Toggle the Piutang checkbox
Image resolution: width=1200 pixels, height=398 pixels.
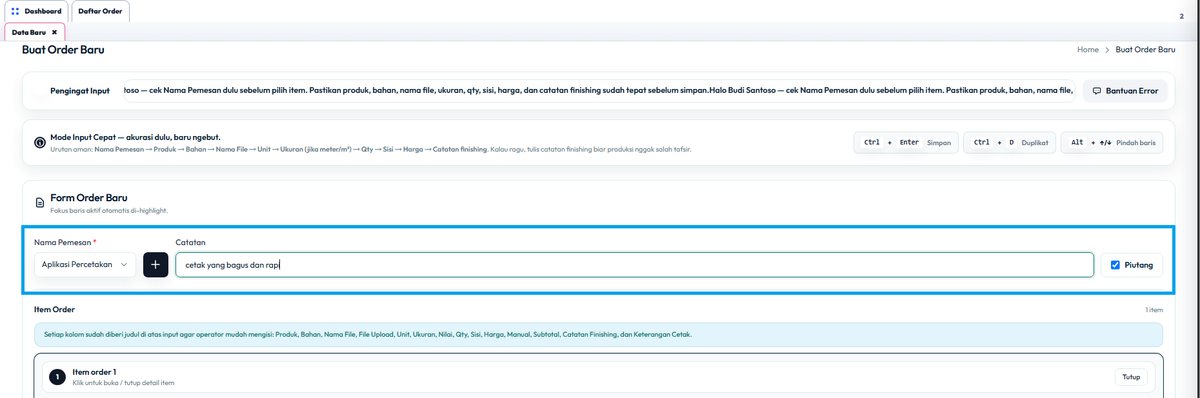(1116, 265)
